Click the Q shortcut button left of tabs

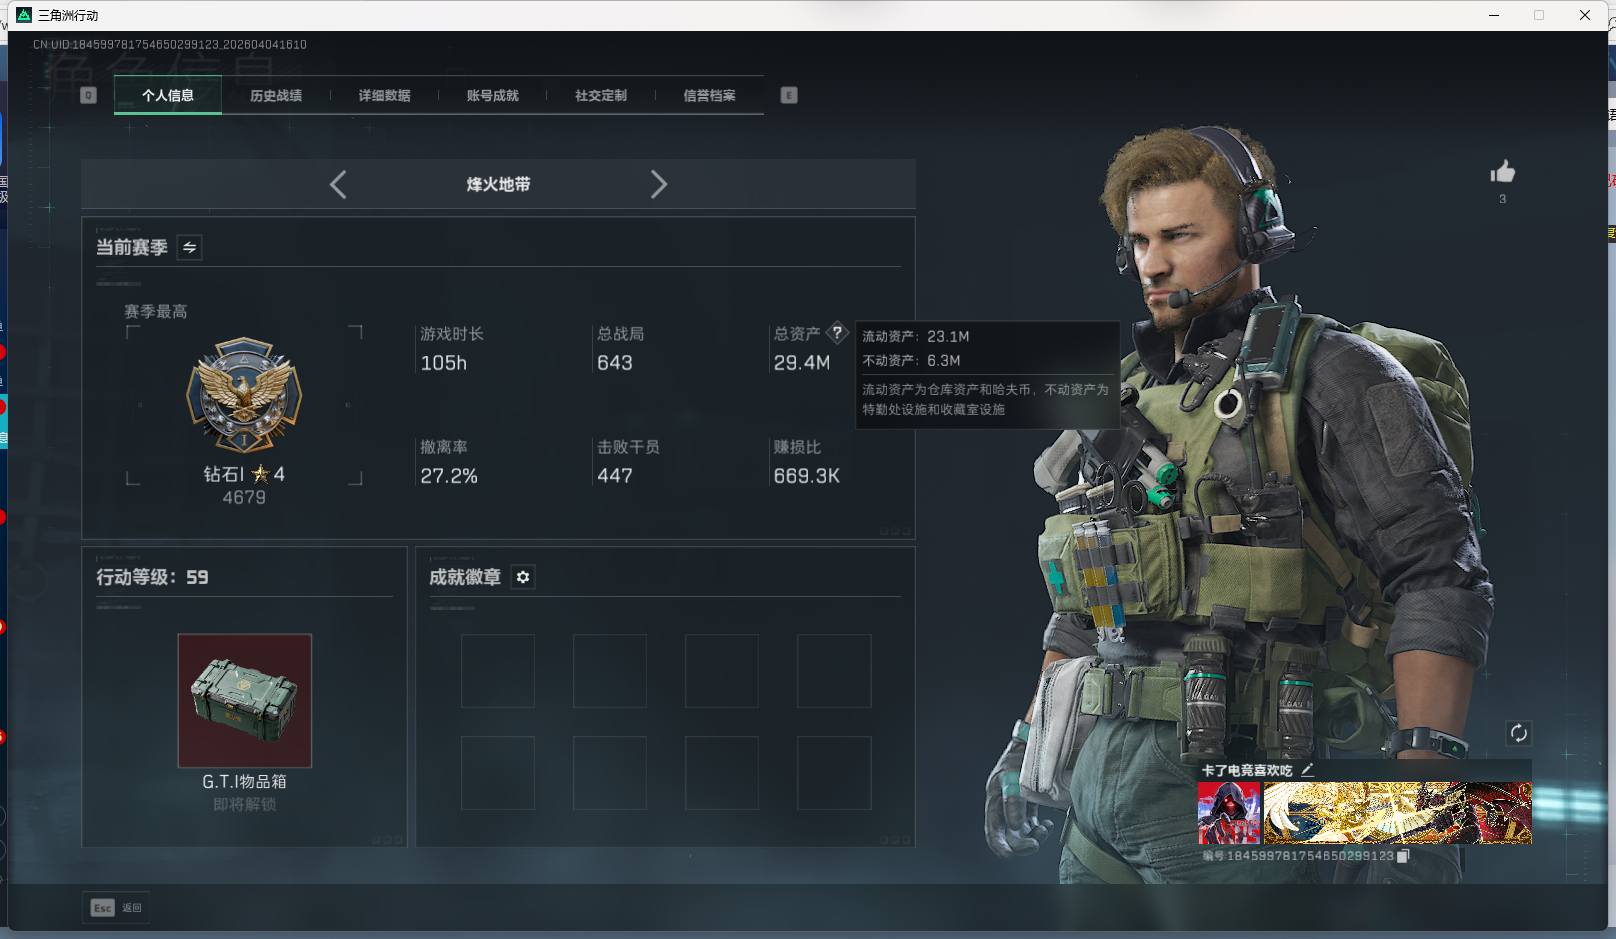[88, 95]
